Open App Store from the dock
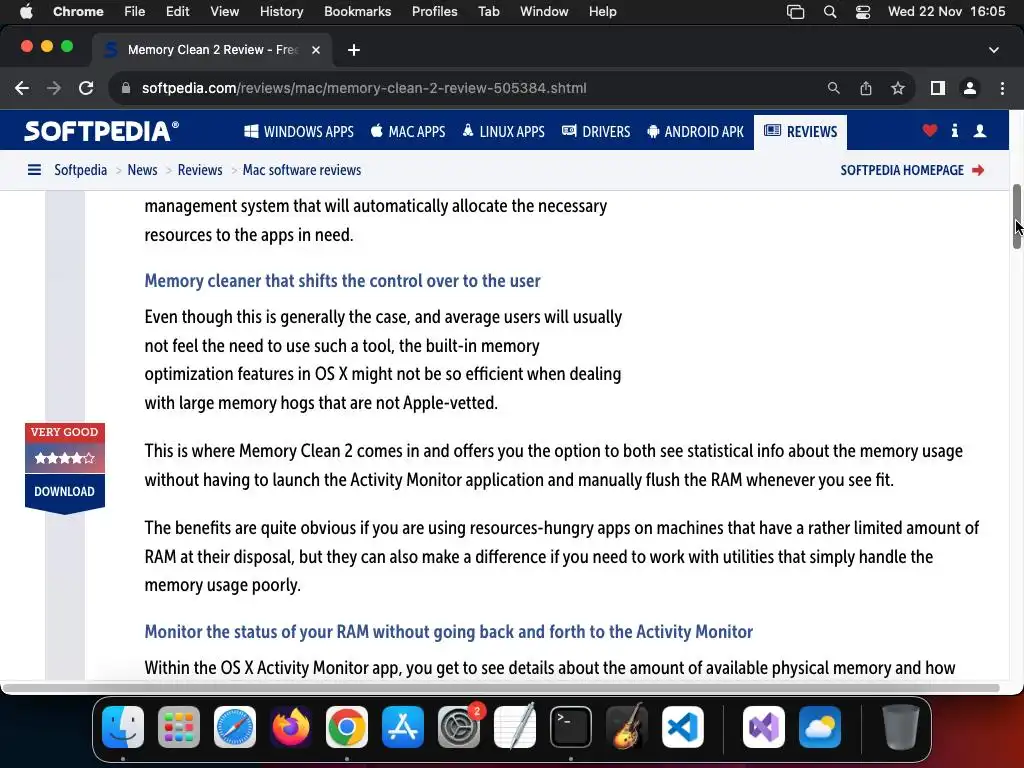The image size is (1024, 768). coord(403,727)
